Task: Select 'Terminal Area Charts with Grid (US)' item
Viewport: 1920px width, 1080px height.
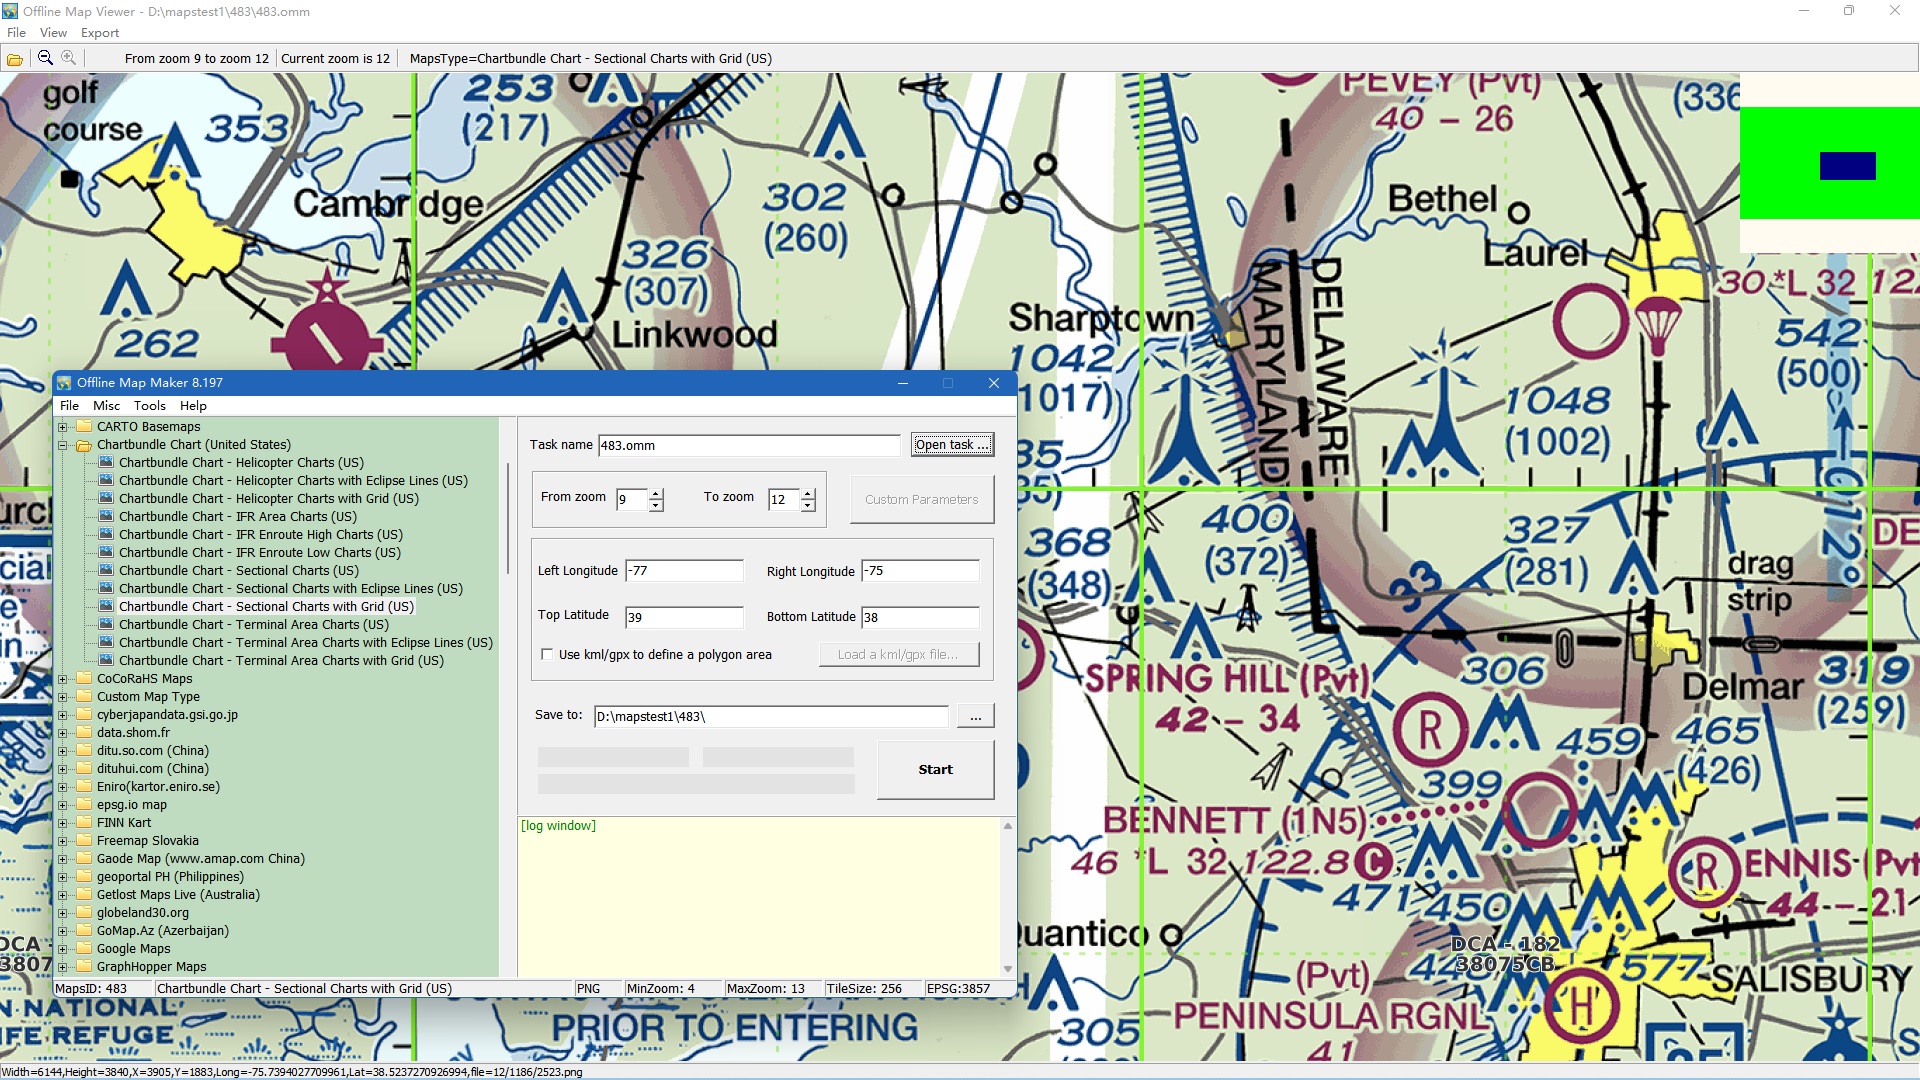Action: [281, 661]
